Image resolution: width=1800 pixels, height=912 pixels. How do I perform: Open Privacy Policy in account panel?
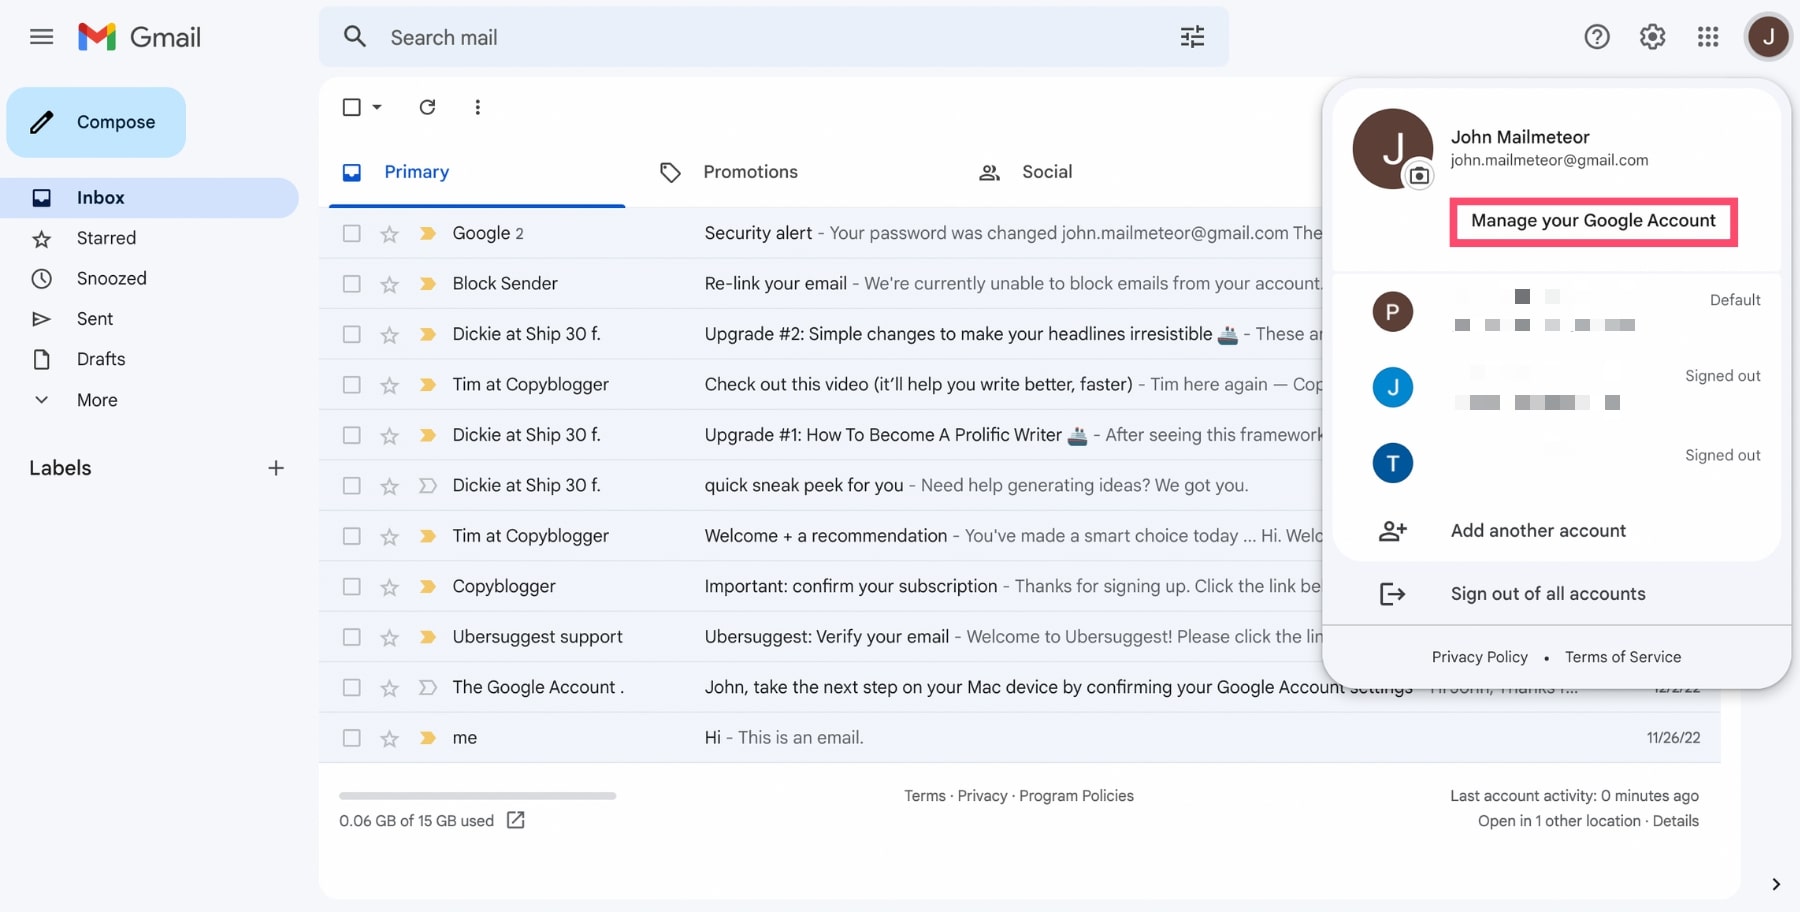(1480, 657)
